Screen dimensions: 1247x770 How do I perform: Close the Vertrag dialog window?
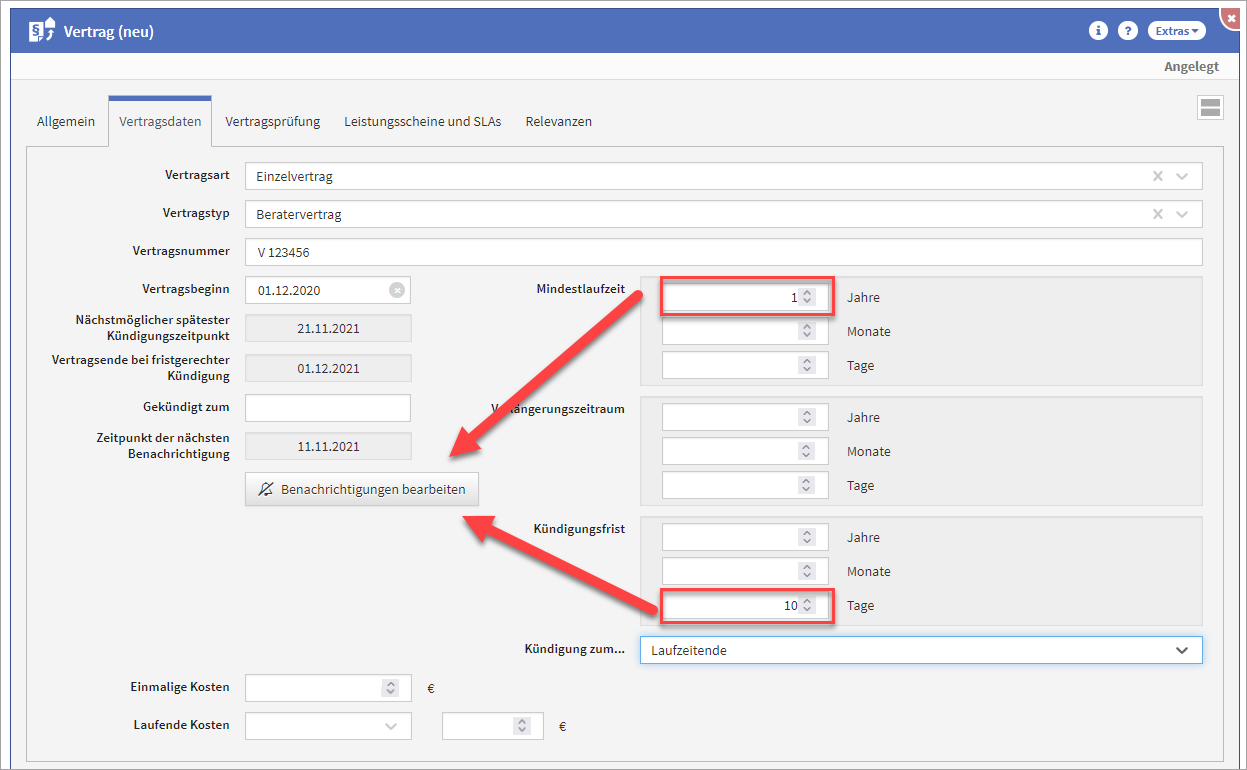(x=1236, y=17)
